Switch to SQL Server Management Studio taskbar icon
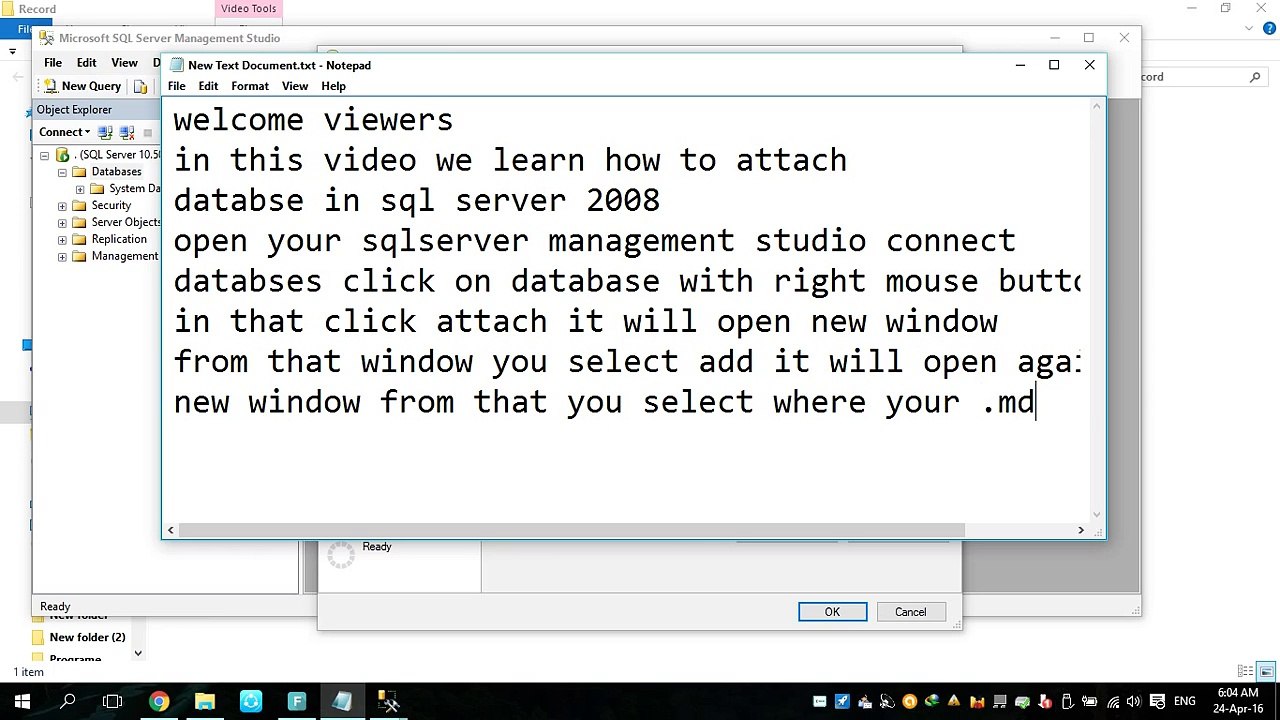 pyautogui.click(x=388, y=701)
